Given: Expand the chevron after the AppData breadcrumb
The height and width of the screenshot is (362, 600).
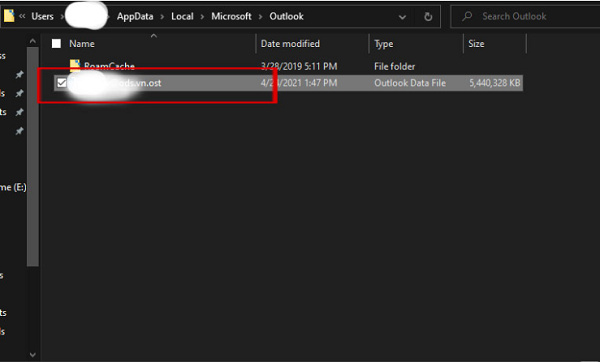Looking at the screenshot, I should click(162, 17).
